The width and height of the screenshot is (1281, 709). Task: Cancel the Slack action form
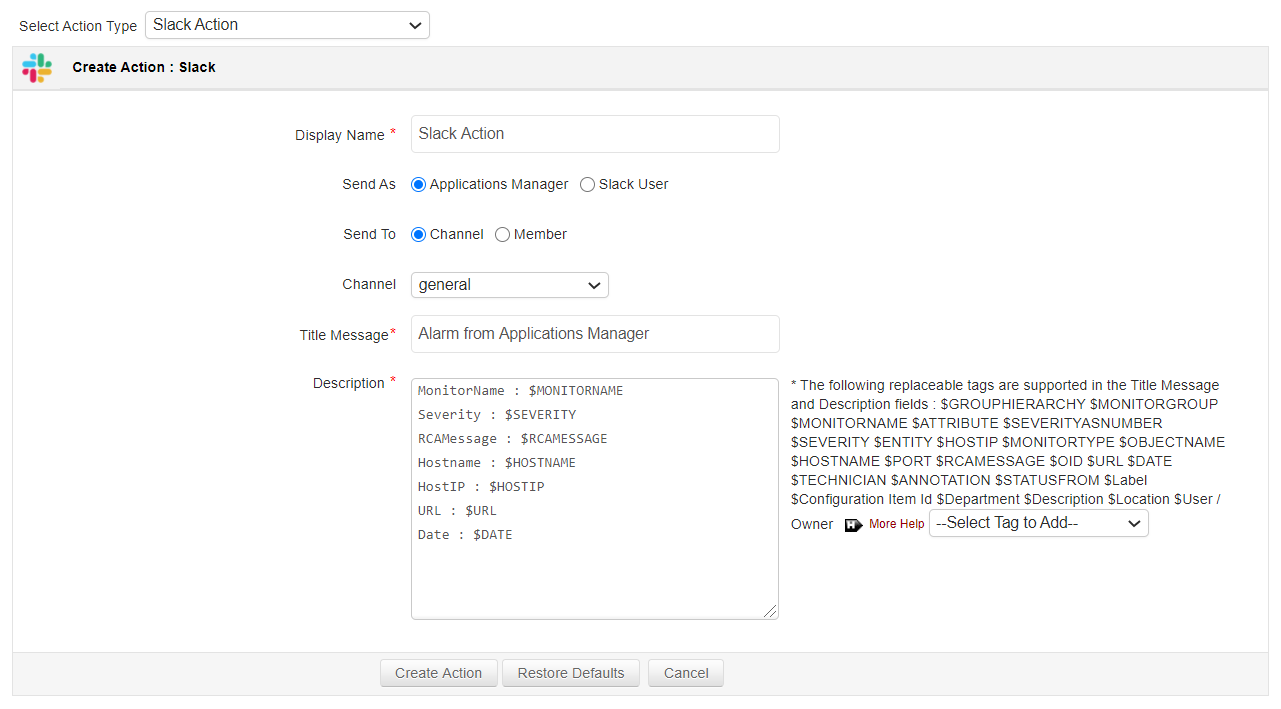point(685,673)
